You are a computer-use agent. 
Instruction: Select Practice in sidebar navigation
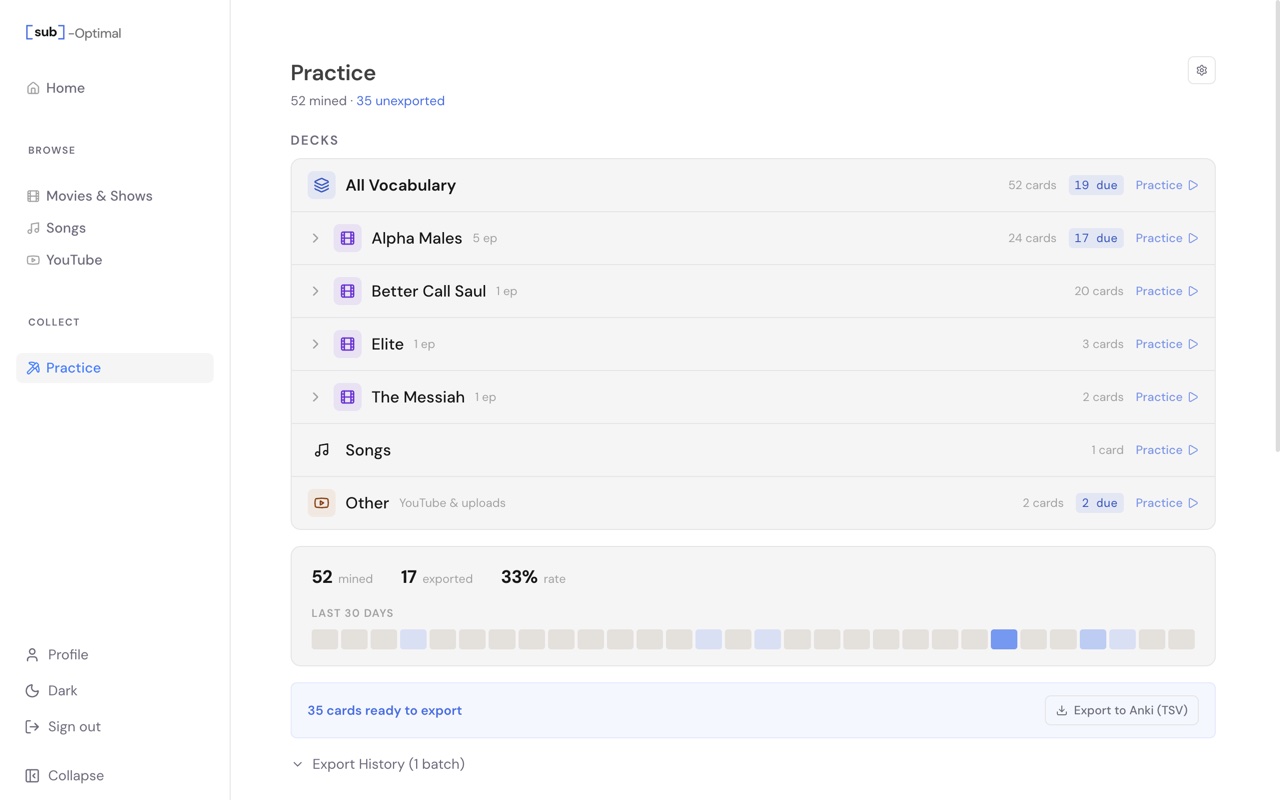(115, 368)
